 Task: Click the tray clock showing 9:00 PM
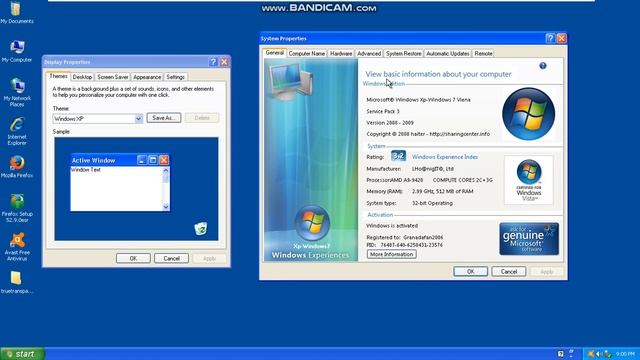(x=625, y=354)
